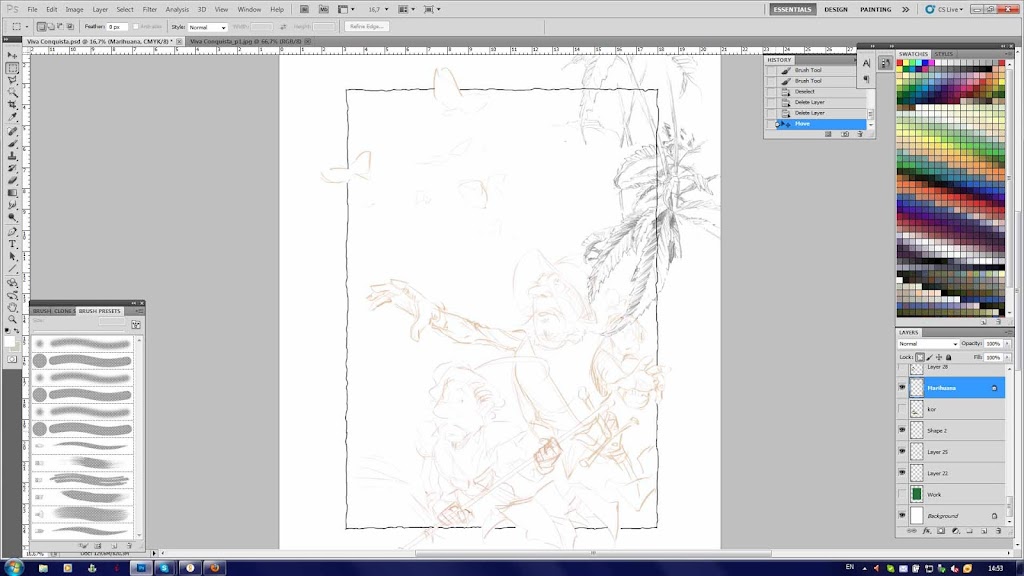Open the Layer menu
This screenshot has height=576, width=1024.
100,9
